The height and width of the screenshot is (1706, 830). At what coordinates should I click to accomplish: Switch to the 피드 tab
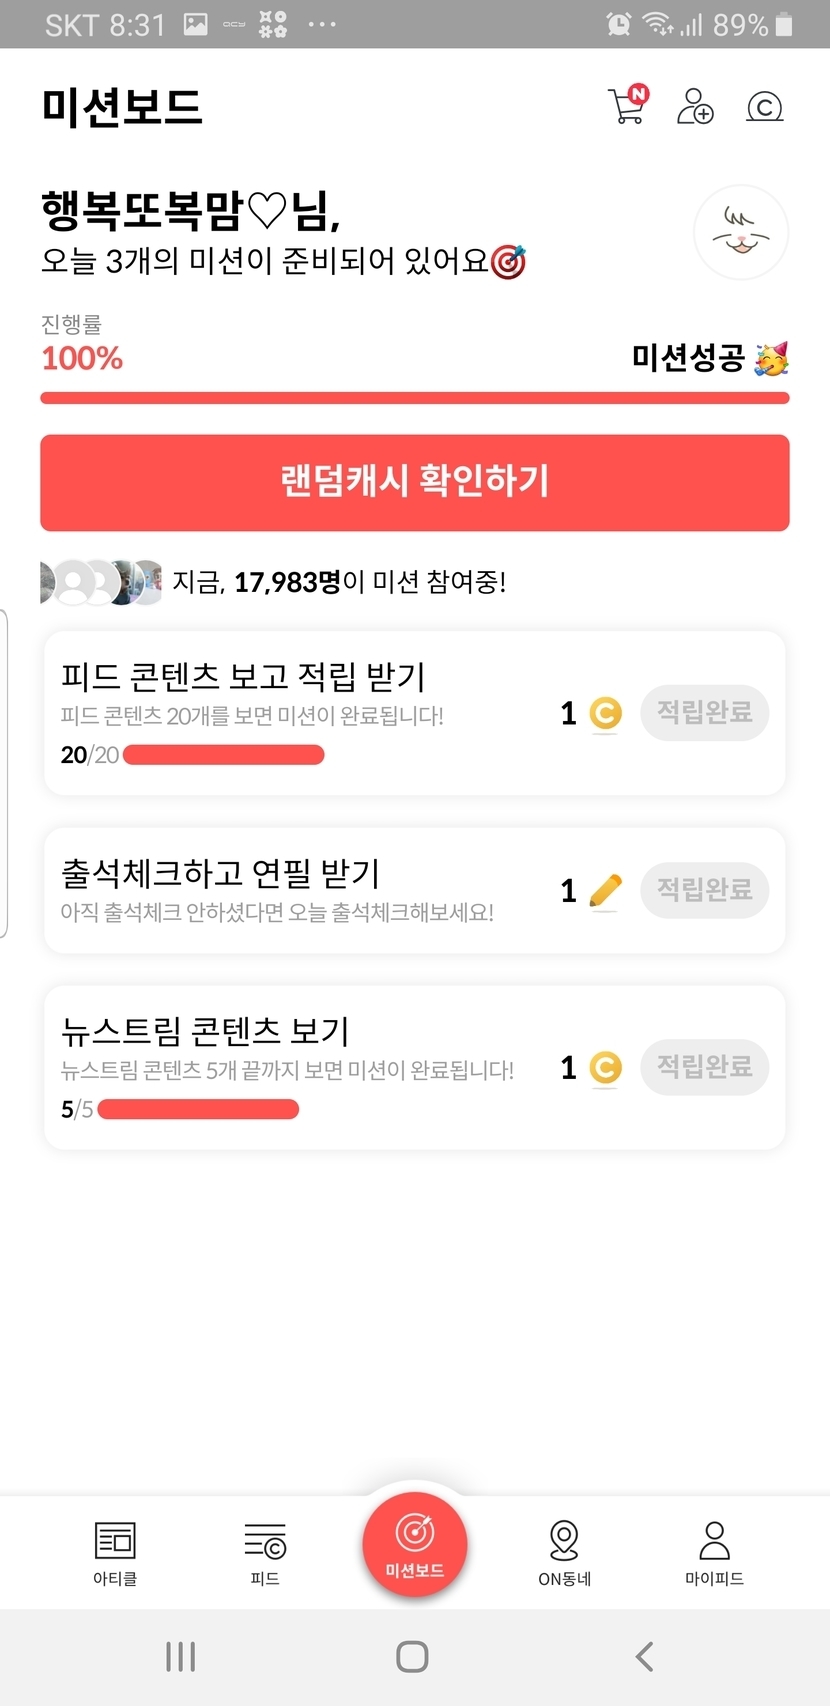[265, 1552]
